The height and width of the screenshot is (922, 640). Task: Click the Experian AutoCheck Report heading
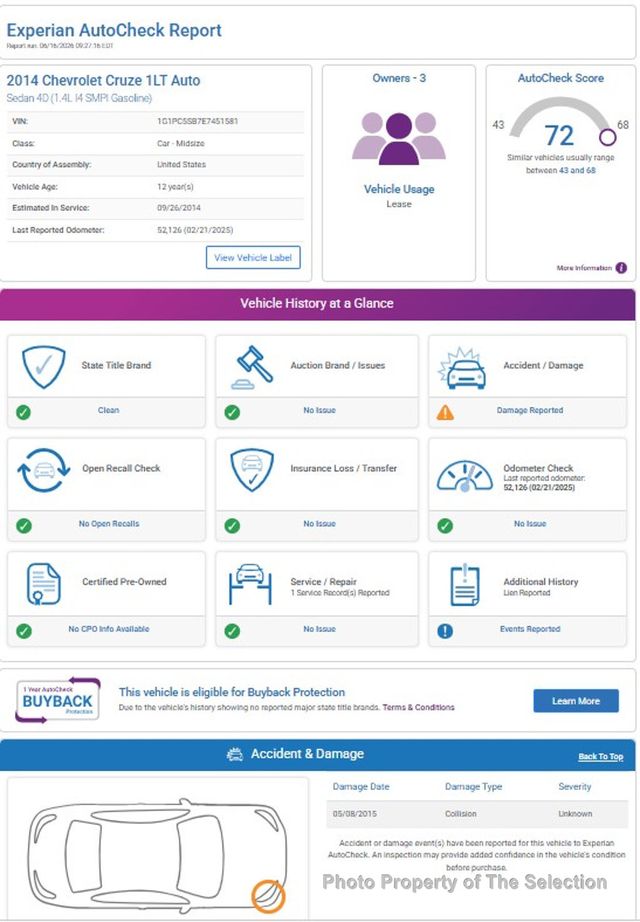114,31
